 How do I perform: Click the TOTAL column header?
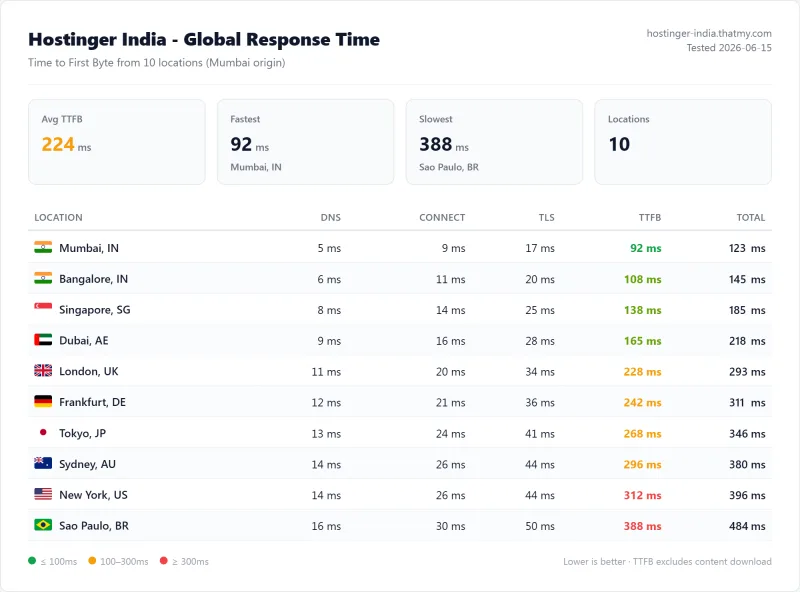751,217
